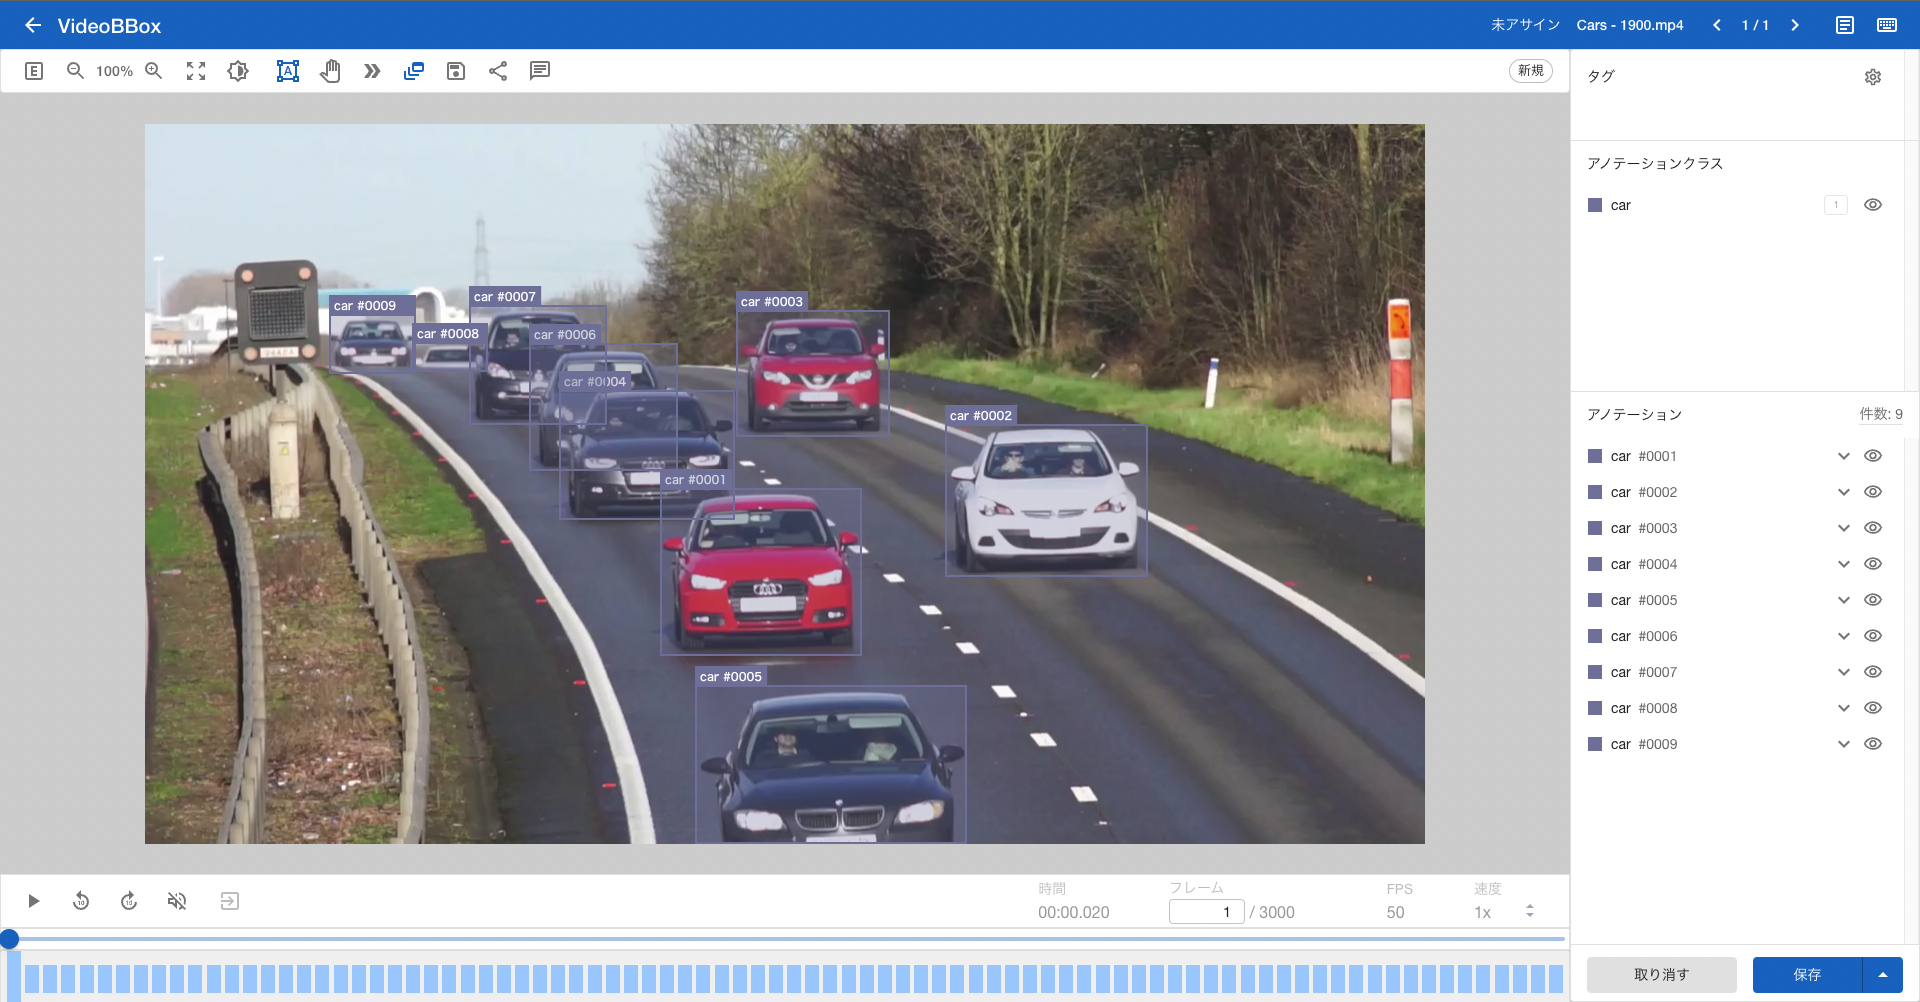This screenshot has width=1920, height=1002.
Task: Click the share toolbar icon
Action: pos(498,71)
